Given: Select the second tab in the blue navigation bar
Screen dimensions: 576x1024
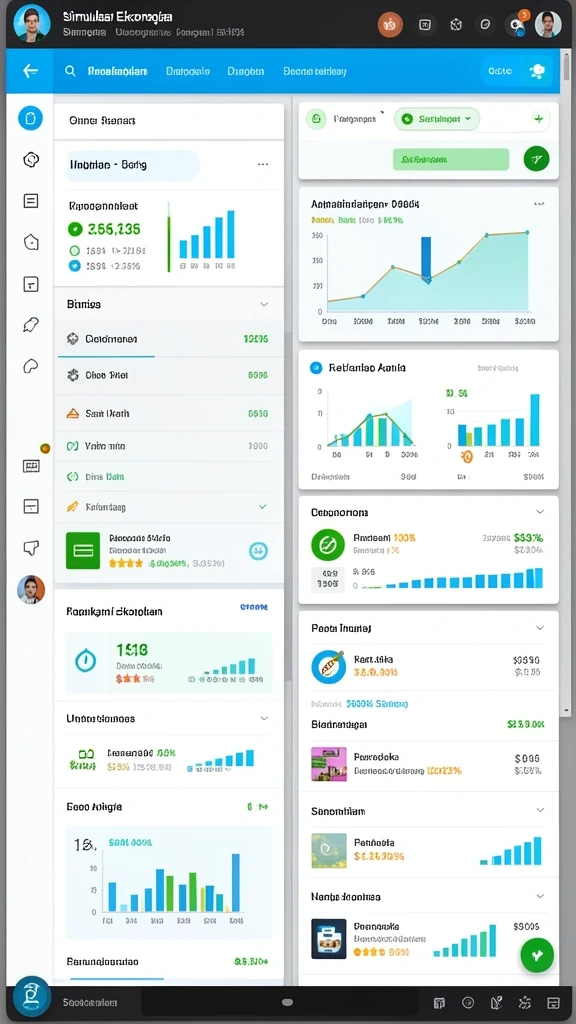Looking at the screenshot, I should (187, 71).
